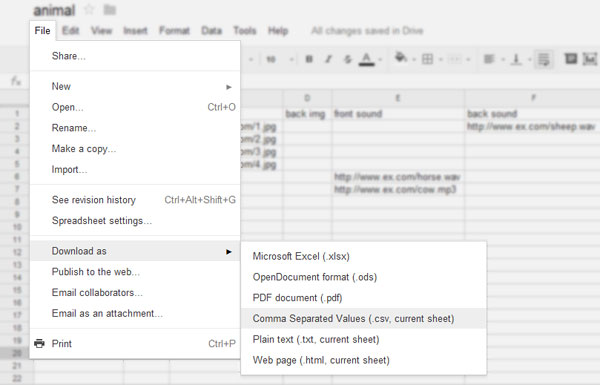The image size is (600, 385).
Task: Click the Borders grid icon
Action: [427, 59]
